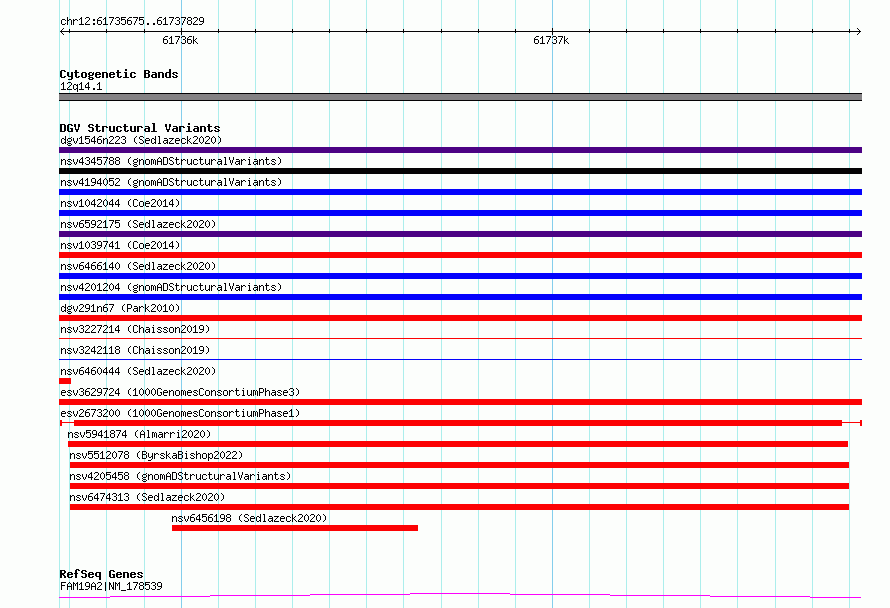
Task: Click the red bar under nsv5941874
Action: click(458, 444)
